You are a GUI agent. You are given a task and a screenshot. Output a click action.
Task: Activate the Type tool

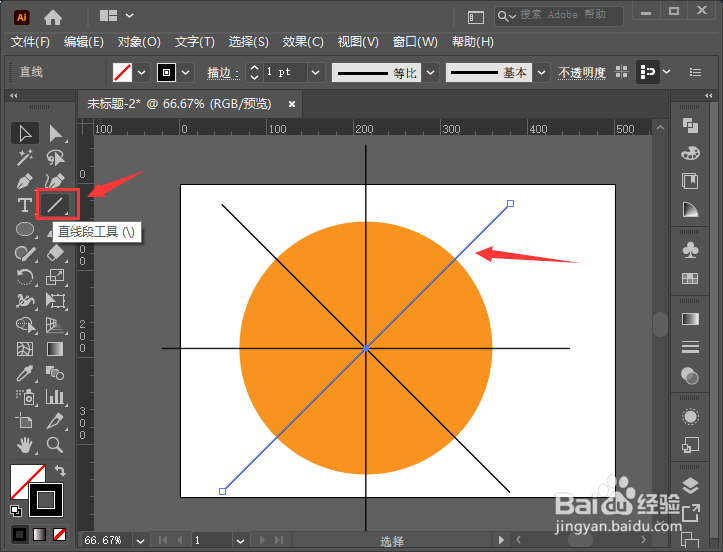(25, 205)
